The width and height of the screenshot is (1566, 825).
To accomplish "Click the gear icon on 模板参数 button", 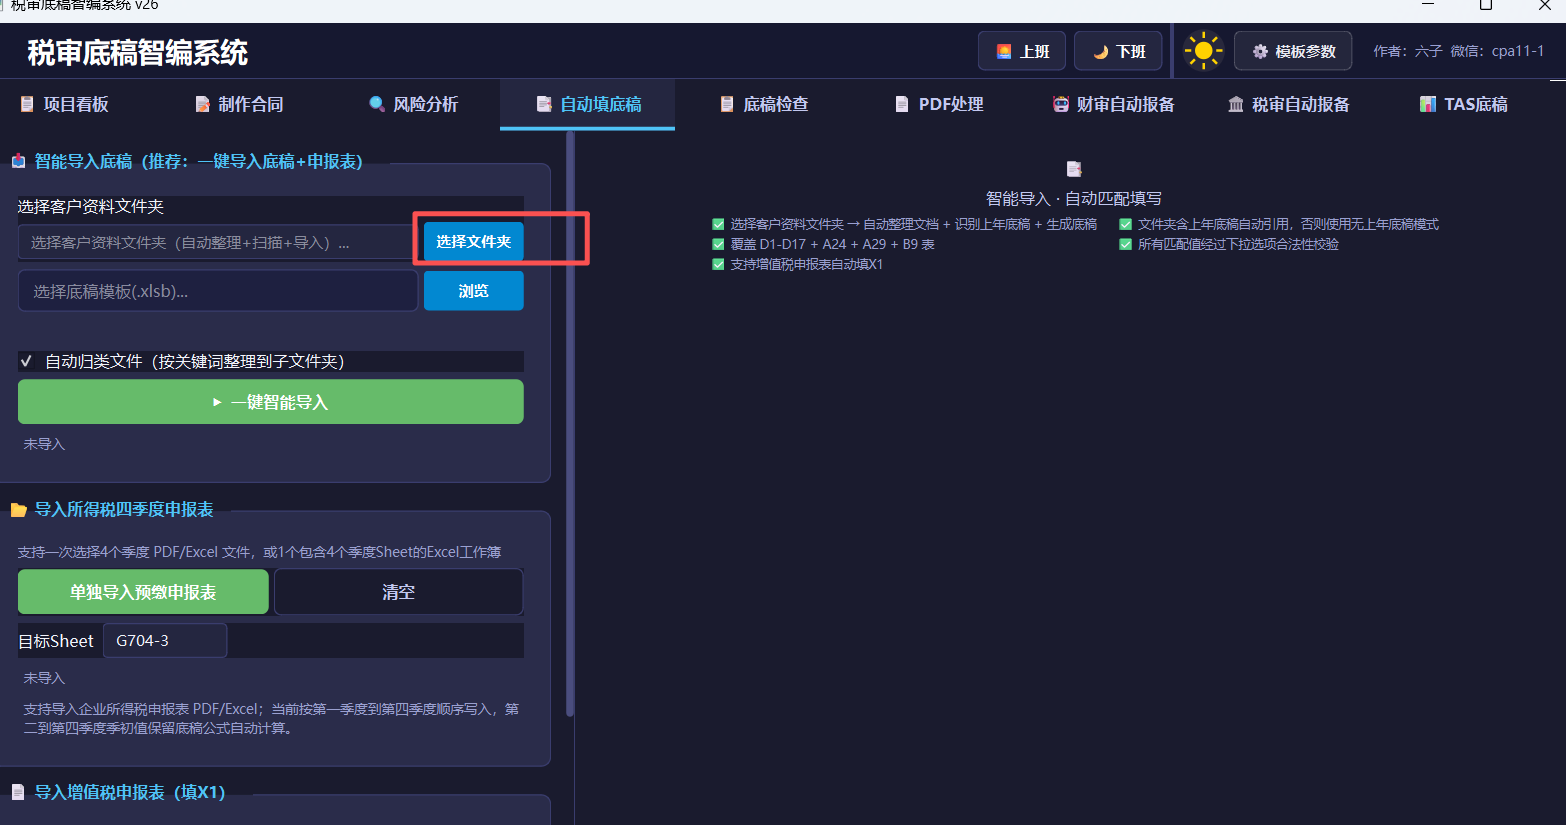I will click(1260, 51).
